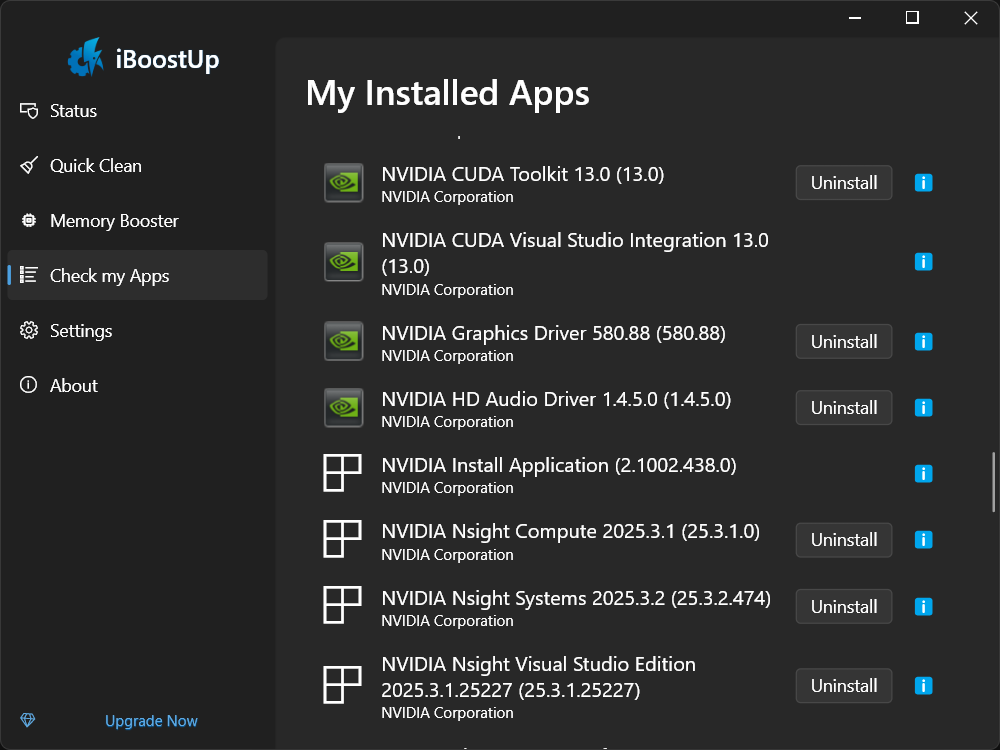Click the Nsight Visual Studio Edition placeholder icon
The height and width of the screenshot is (750, 1000).
point(342,685)
